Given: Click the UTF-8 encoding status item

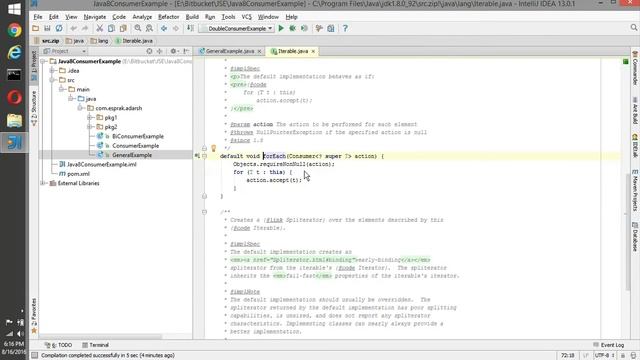Looking at the screenshot, I should tap(604, 356).
